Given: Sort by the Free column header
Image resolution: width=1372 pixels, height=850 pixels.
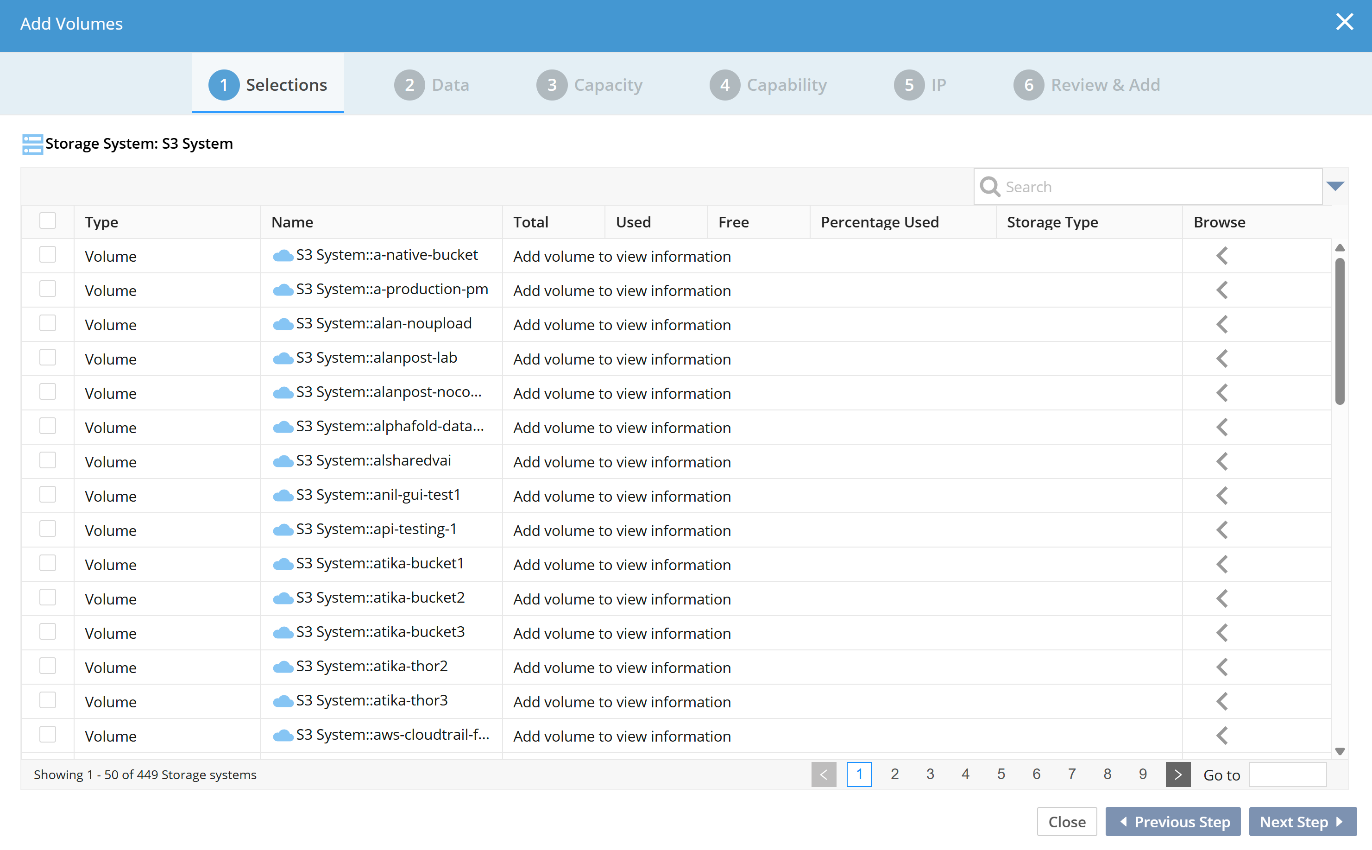Looking at the screenshot, I should coord(759,222).
